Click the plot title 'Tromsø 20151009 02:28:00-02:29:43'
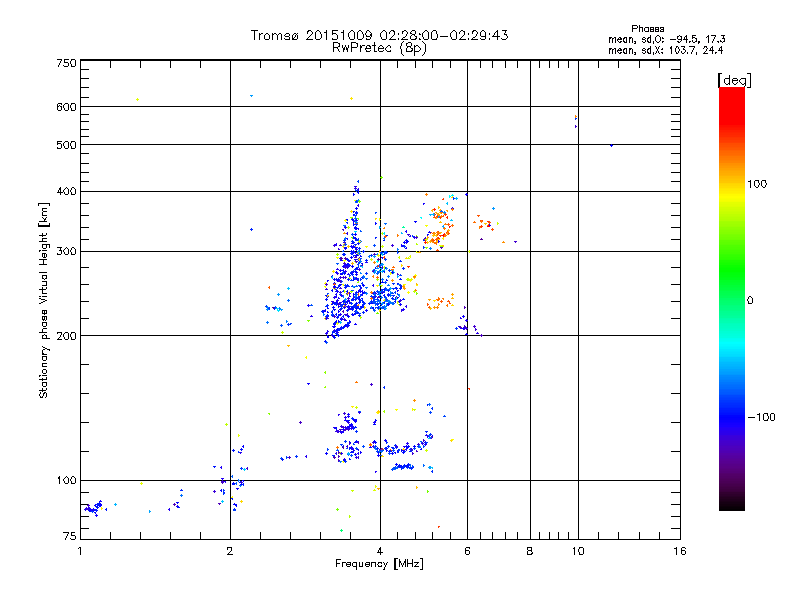The image size is (800, 600). point(379,35)
